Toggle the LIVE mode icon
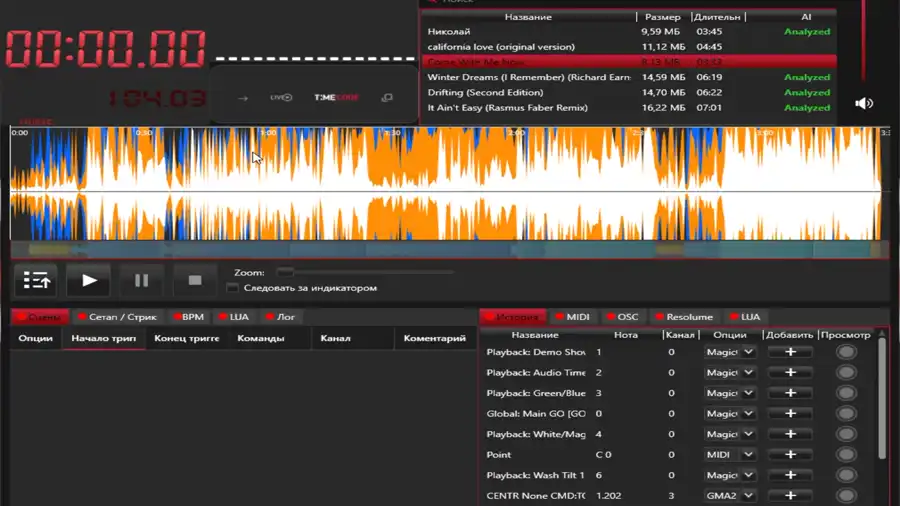This screenshot has height=506, width=900. (x=281, y=98)
